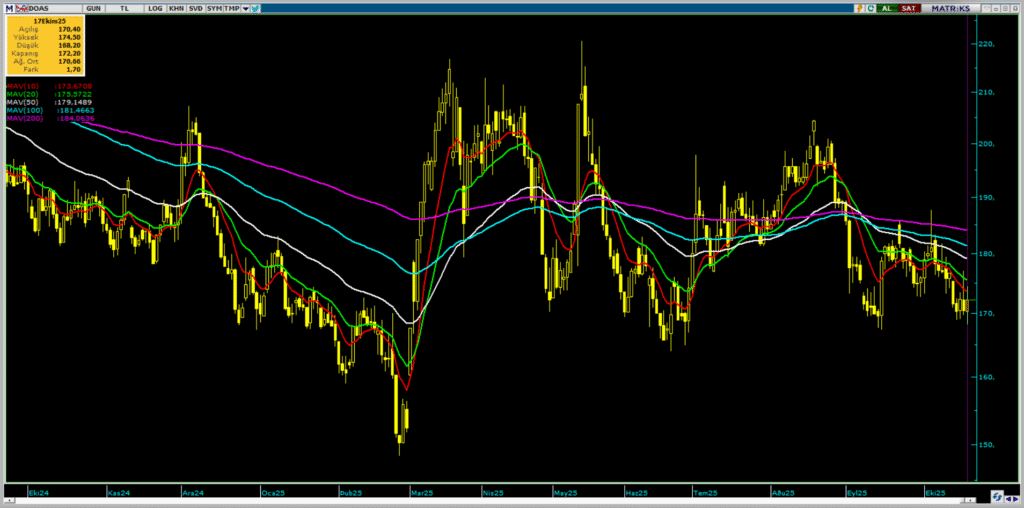Screen dimensions: 1024x508
Task: Open the GUN period dropdown
Action: coord(93,8)
